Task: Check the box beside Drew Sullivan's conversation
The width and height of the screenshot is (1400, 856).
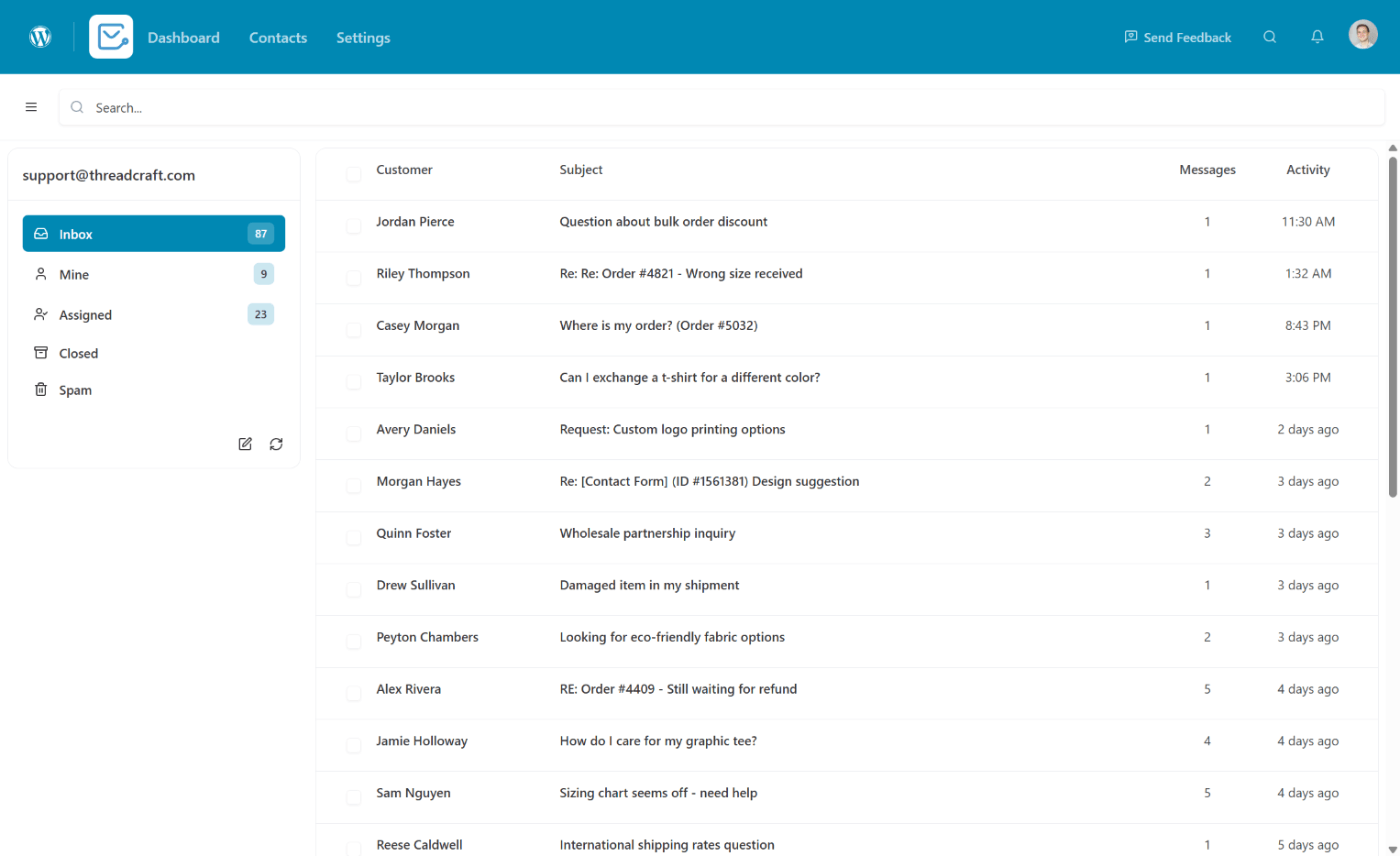Action: 353,589
